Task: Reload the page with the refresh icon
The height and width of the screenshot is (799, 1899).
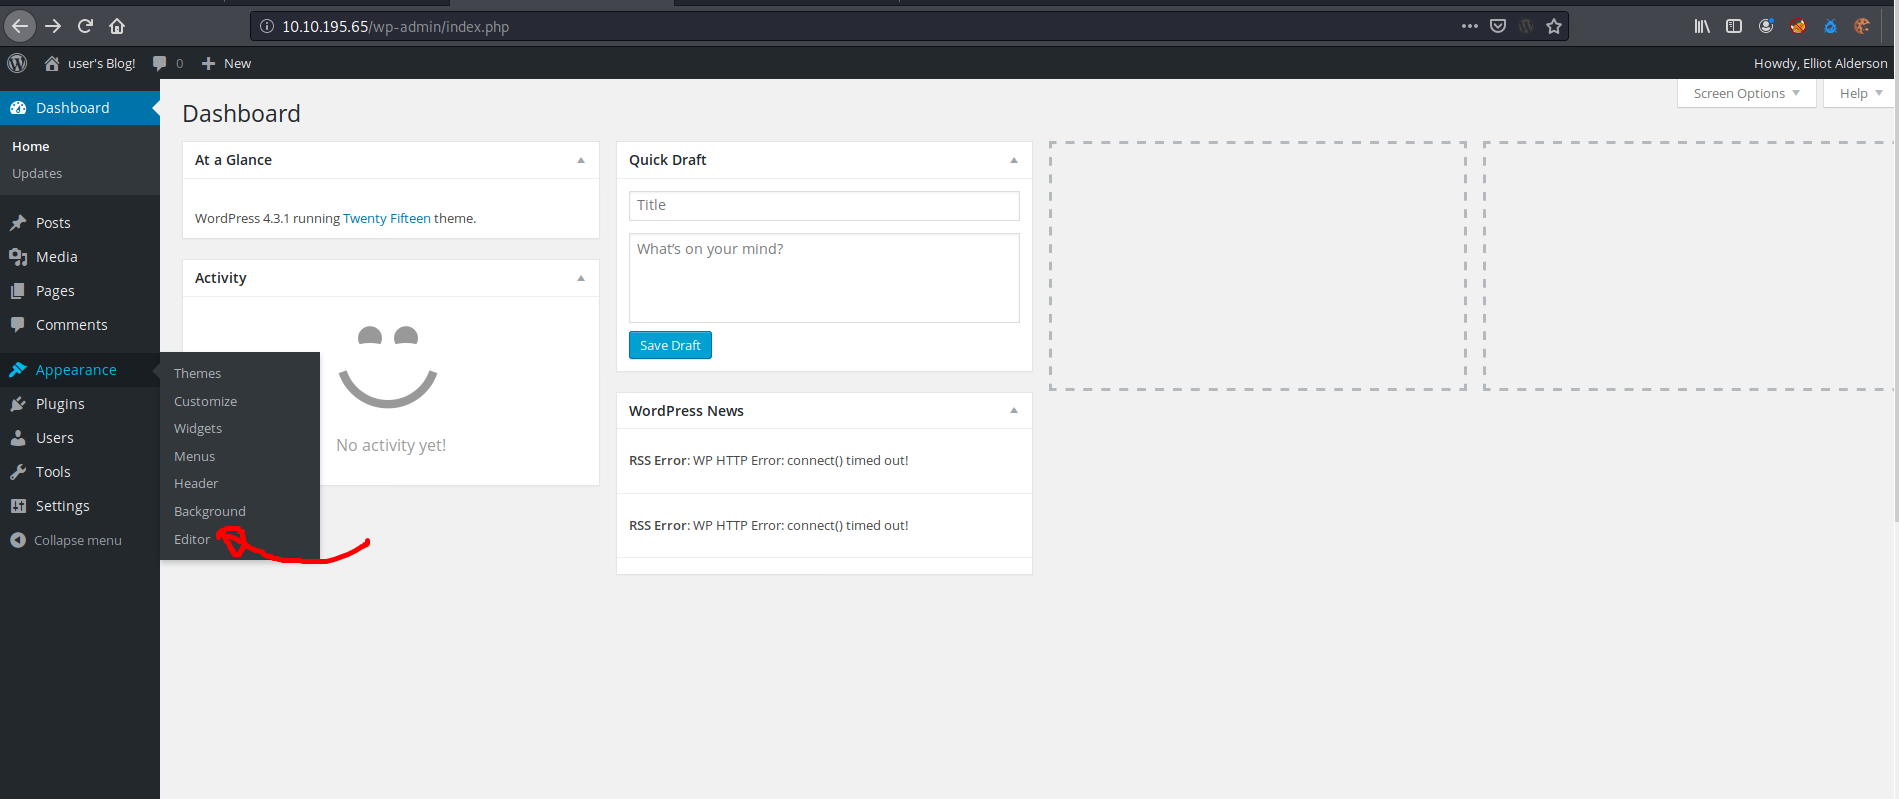Action: click(x=85, y=26)
